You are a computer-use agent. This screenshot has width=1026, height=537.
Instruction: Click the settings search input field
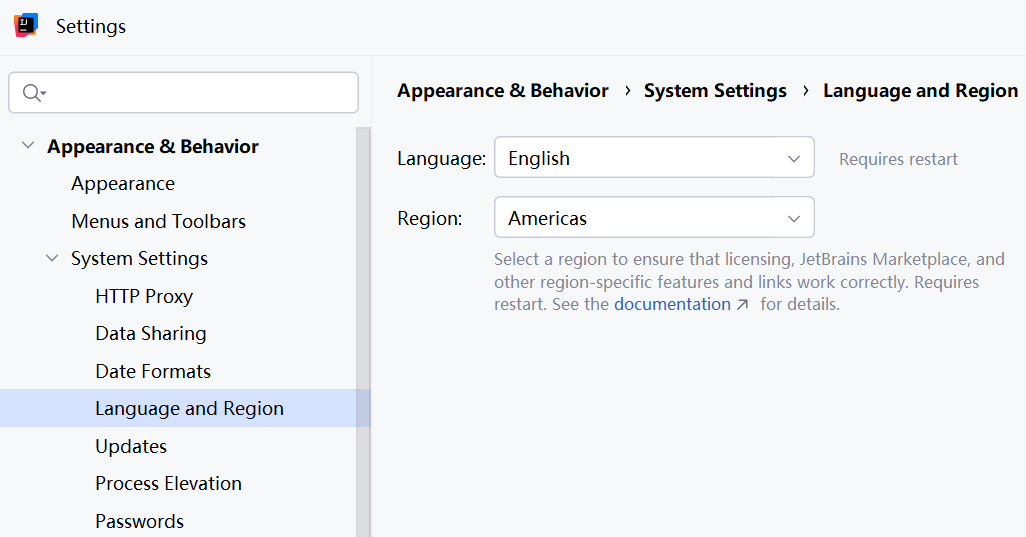[x=183, y=93]
